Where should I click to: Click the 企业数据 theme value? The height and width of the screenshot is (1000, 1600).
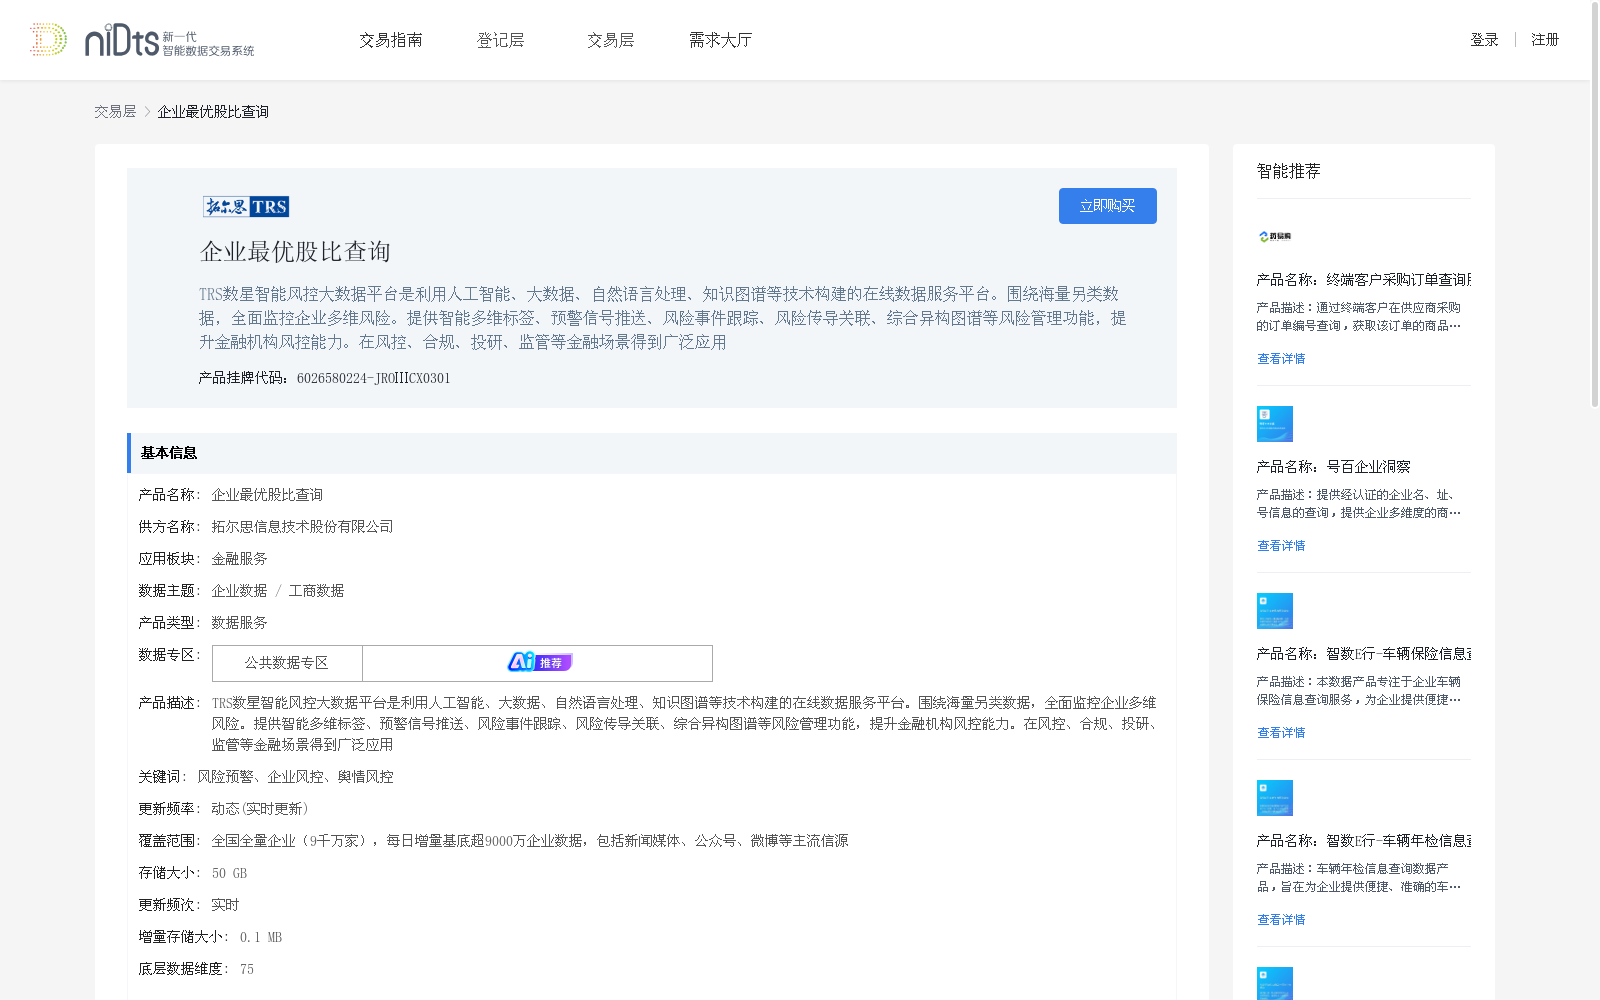(239, 591)
